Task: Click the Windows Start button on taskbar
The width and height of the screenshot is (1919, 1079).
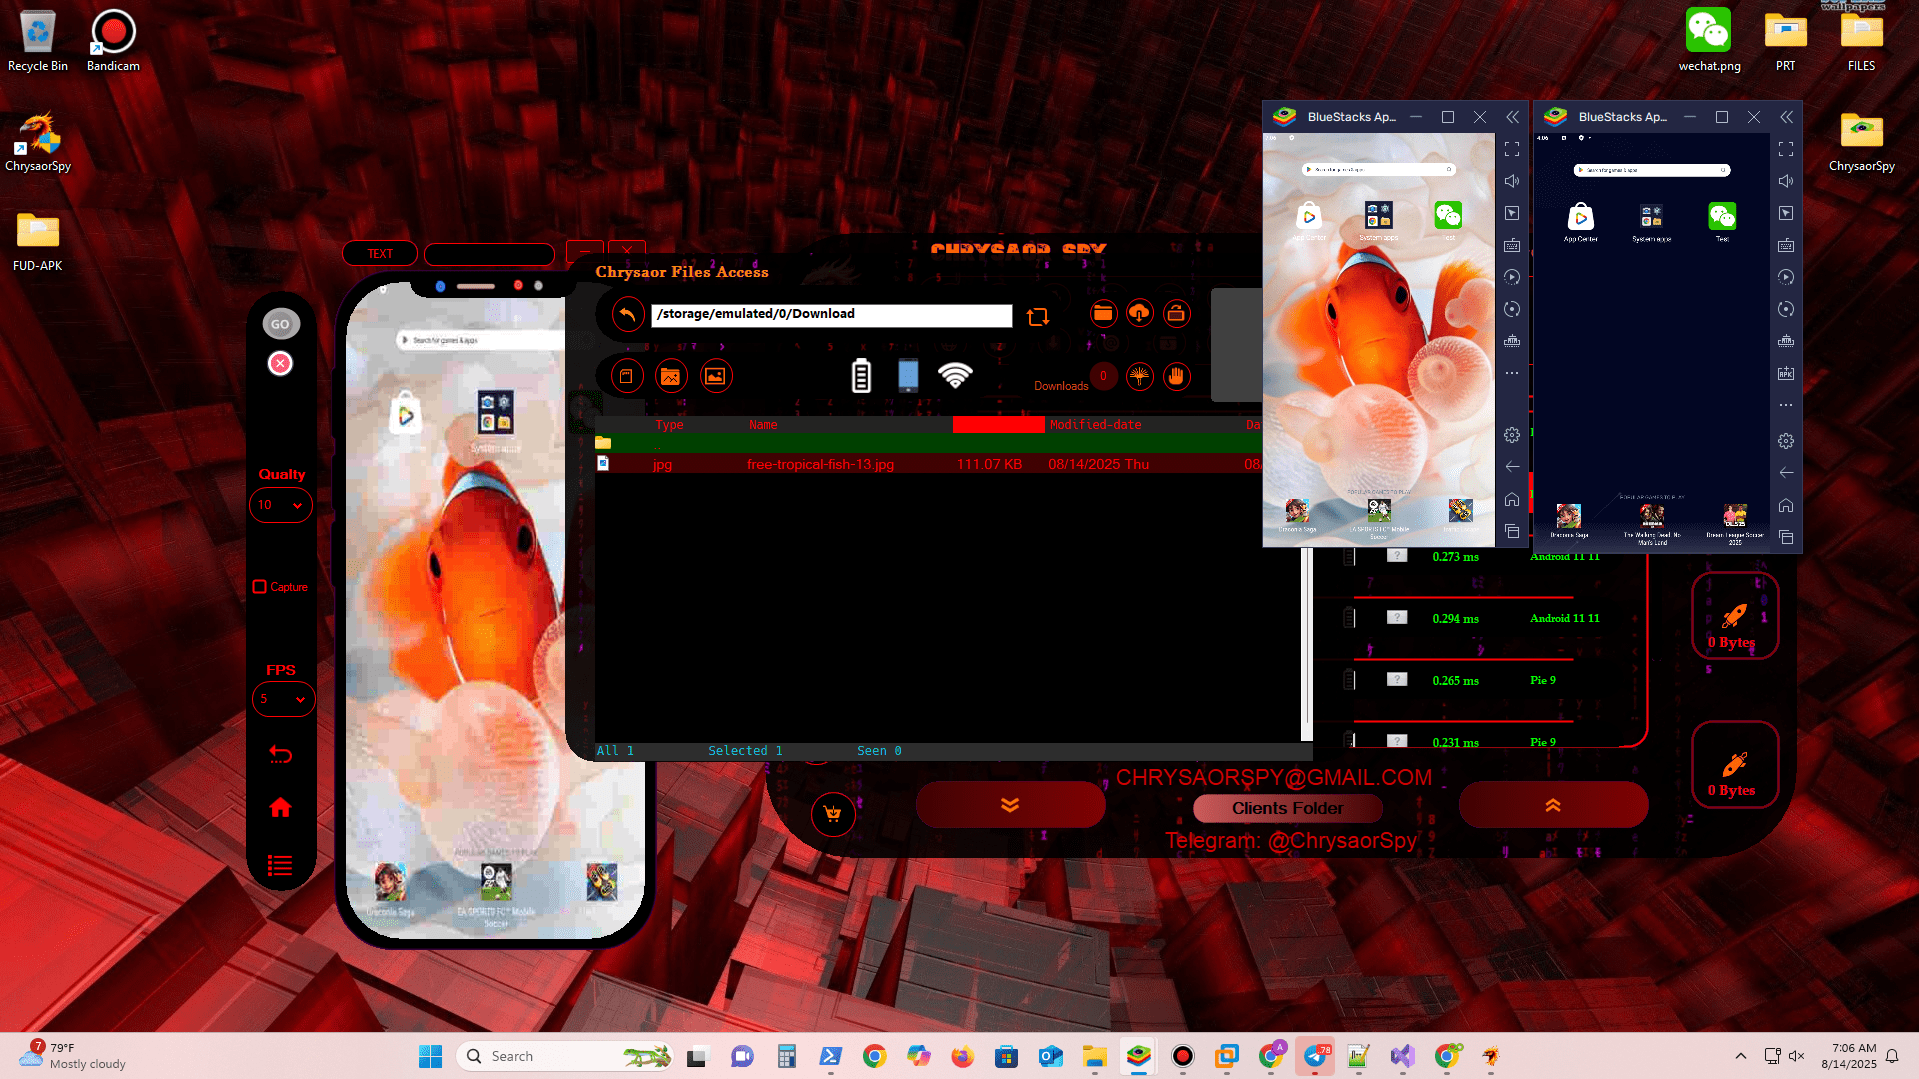Action: 430,1056
